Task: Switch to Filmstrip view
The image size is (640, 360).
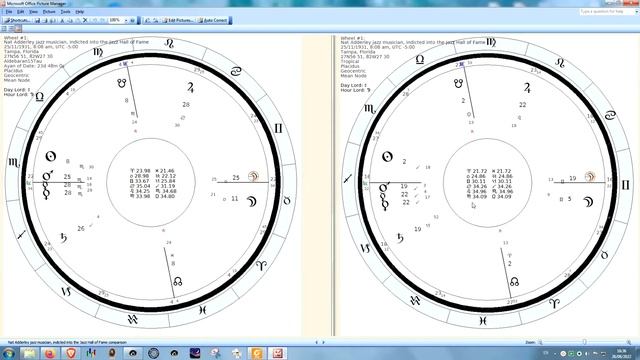Action: [x=11, y=29]
